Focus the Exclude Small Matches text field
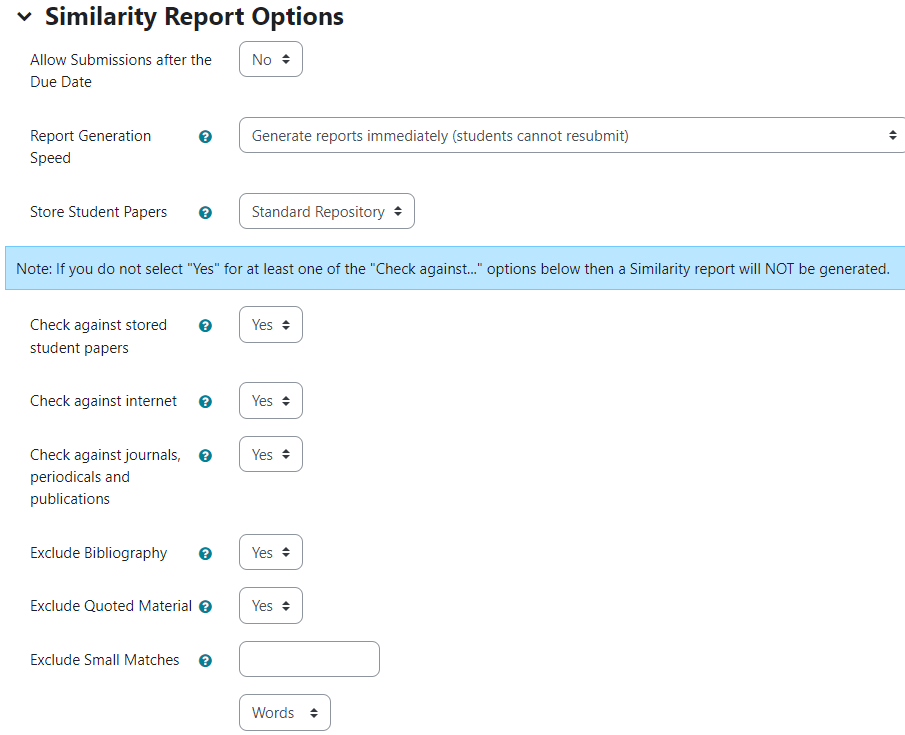The image size is (905, 735). pos(309,659)
